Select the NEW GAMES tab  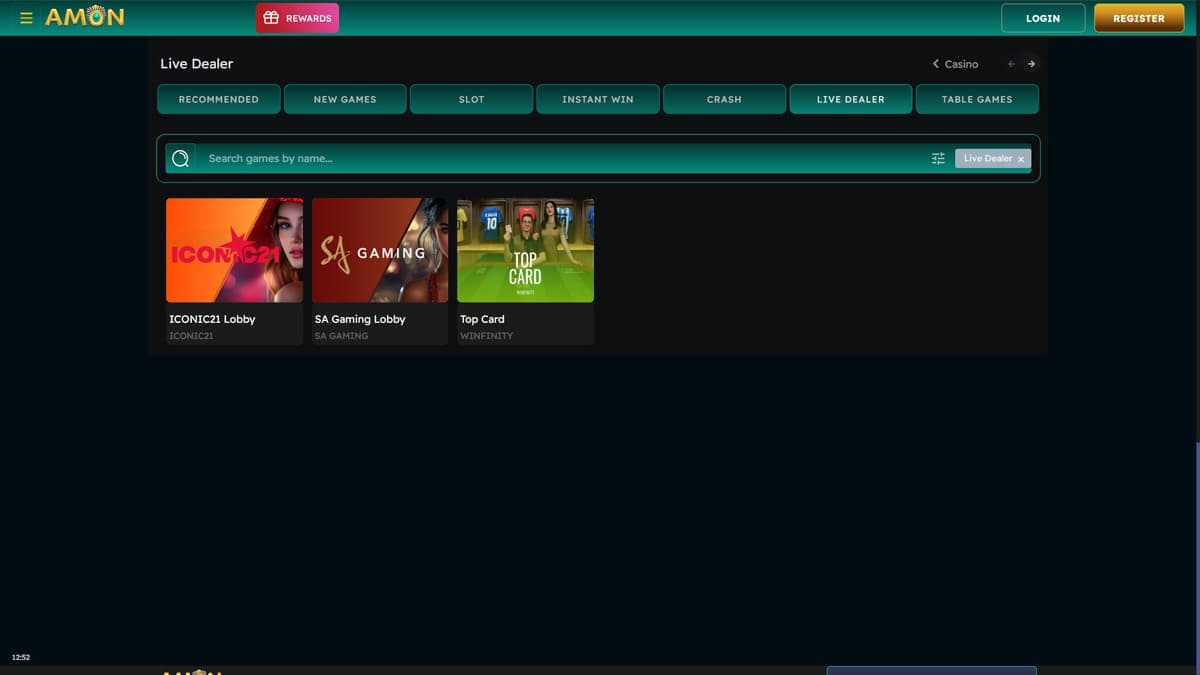345,99
